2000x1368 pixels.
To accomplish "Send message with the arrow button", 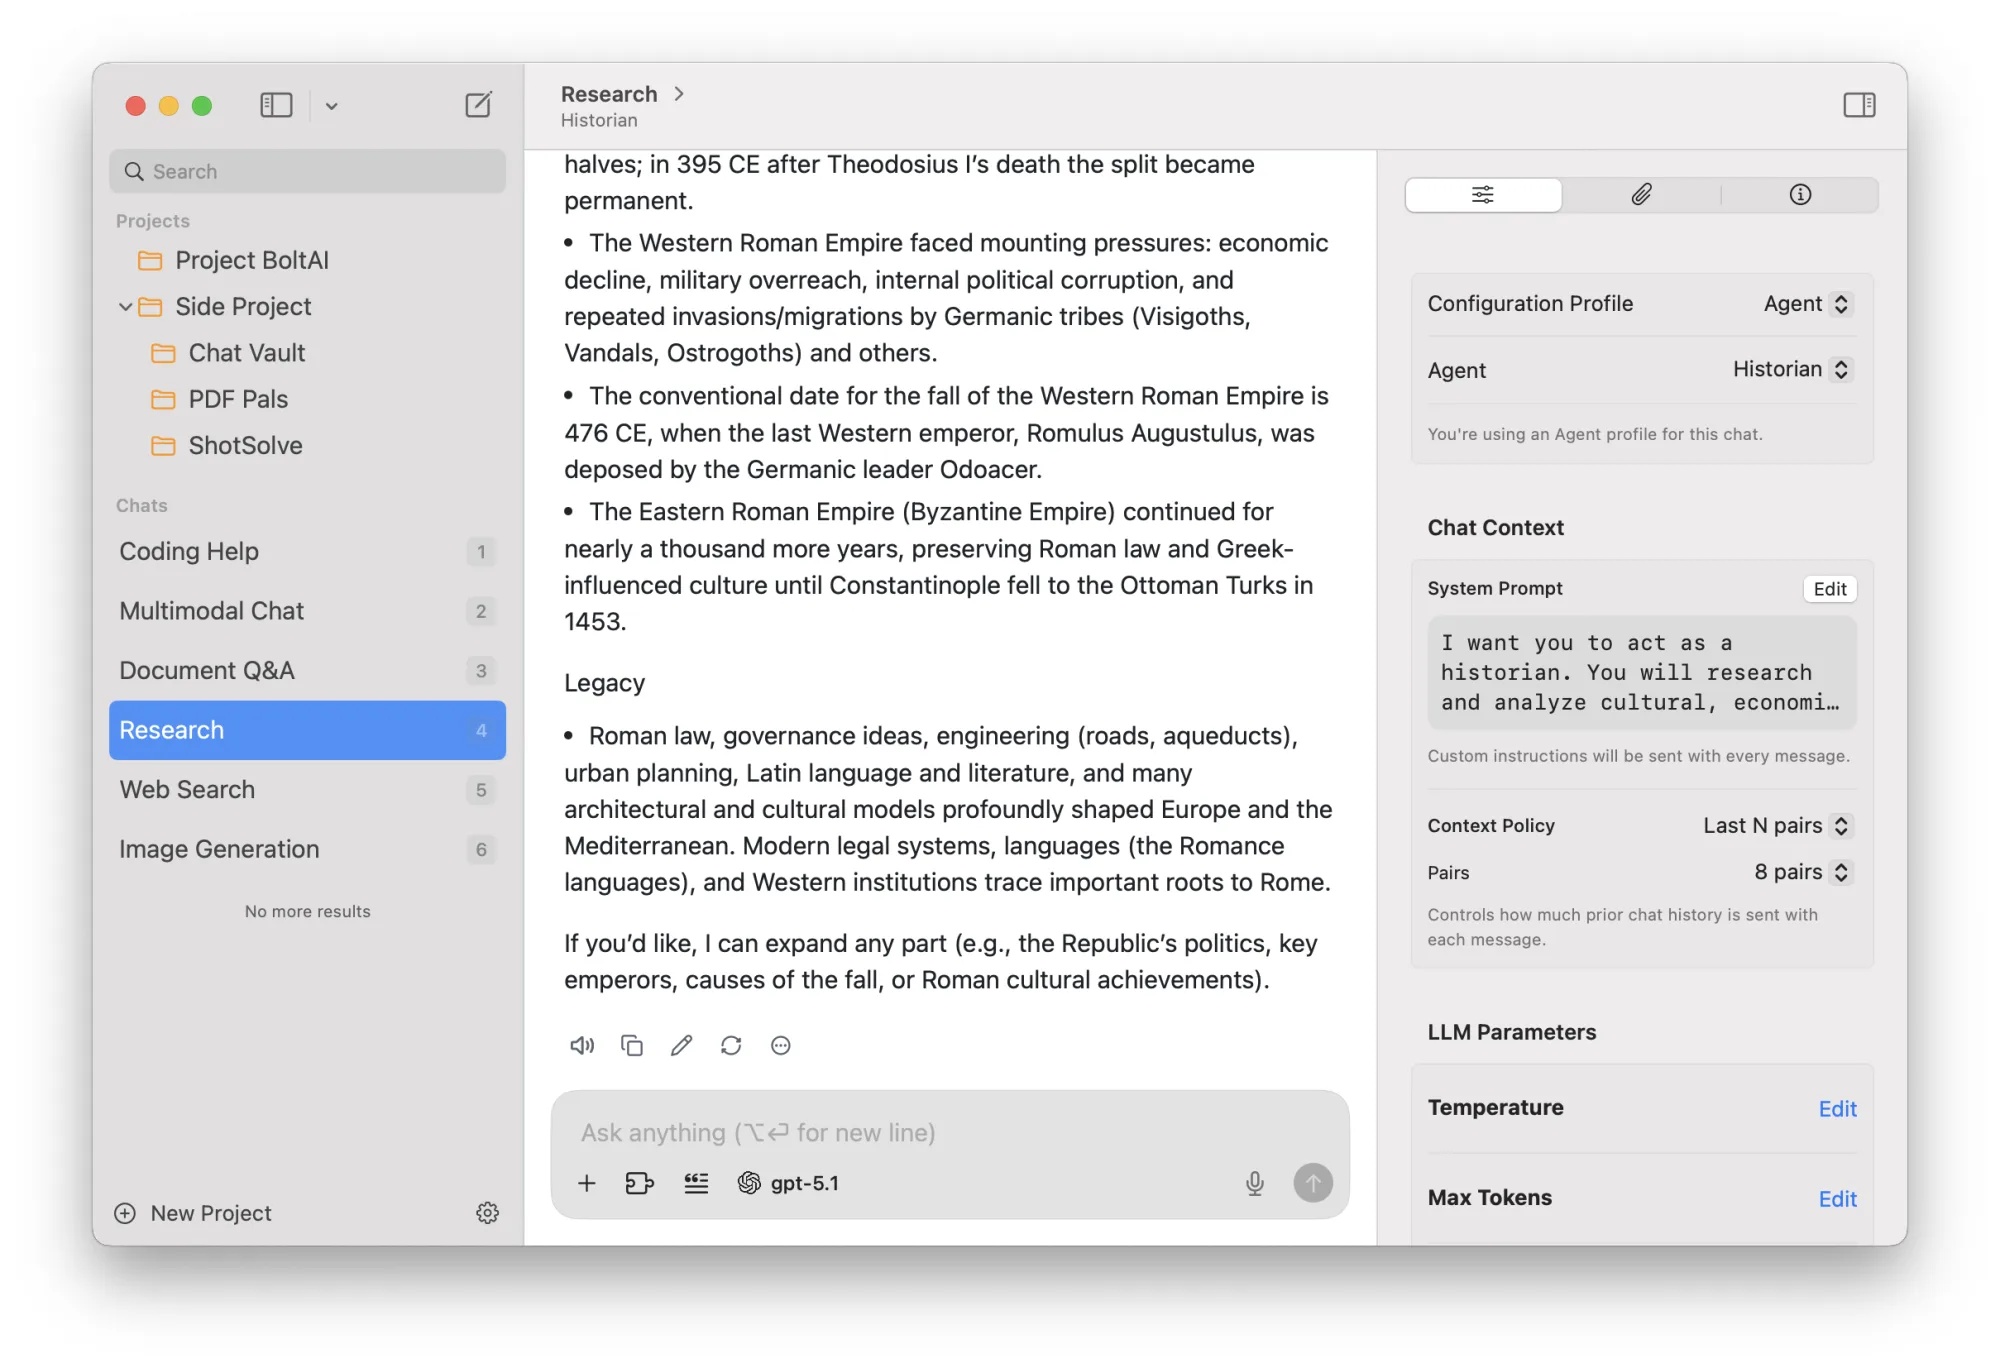I will coord(1313,1183).
